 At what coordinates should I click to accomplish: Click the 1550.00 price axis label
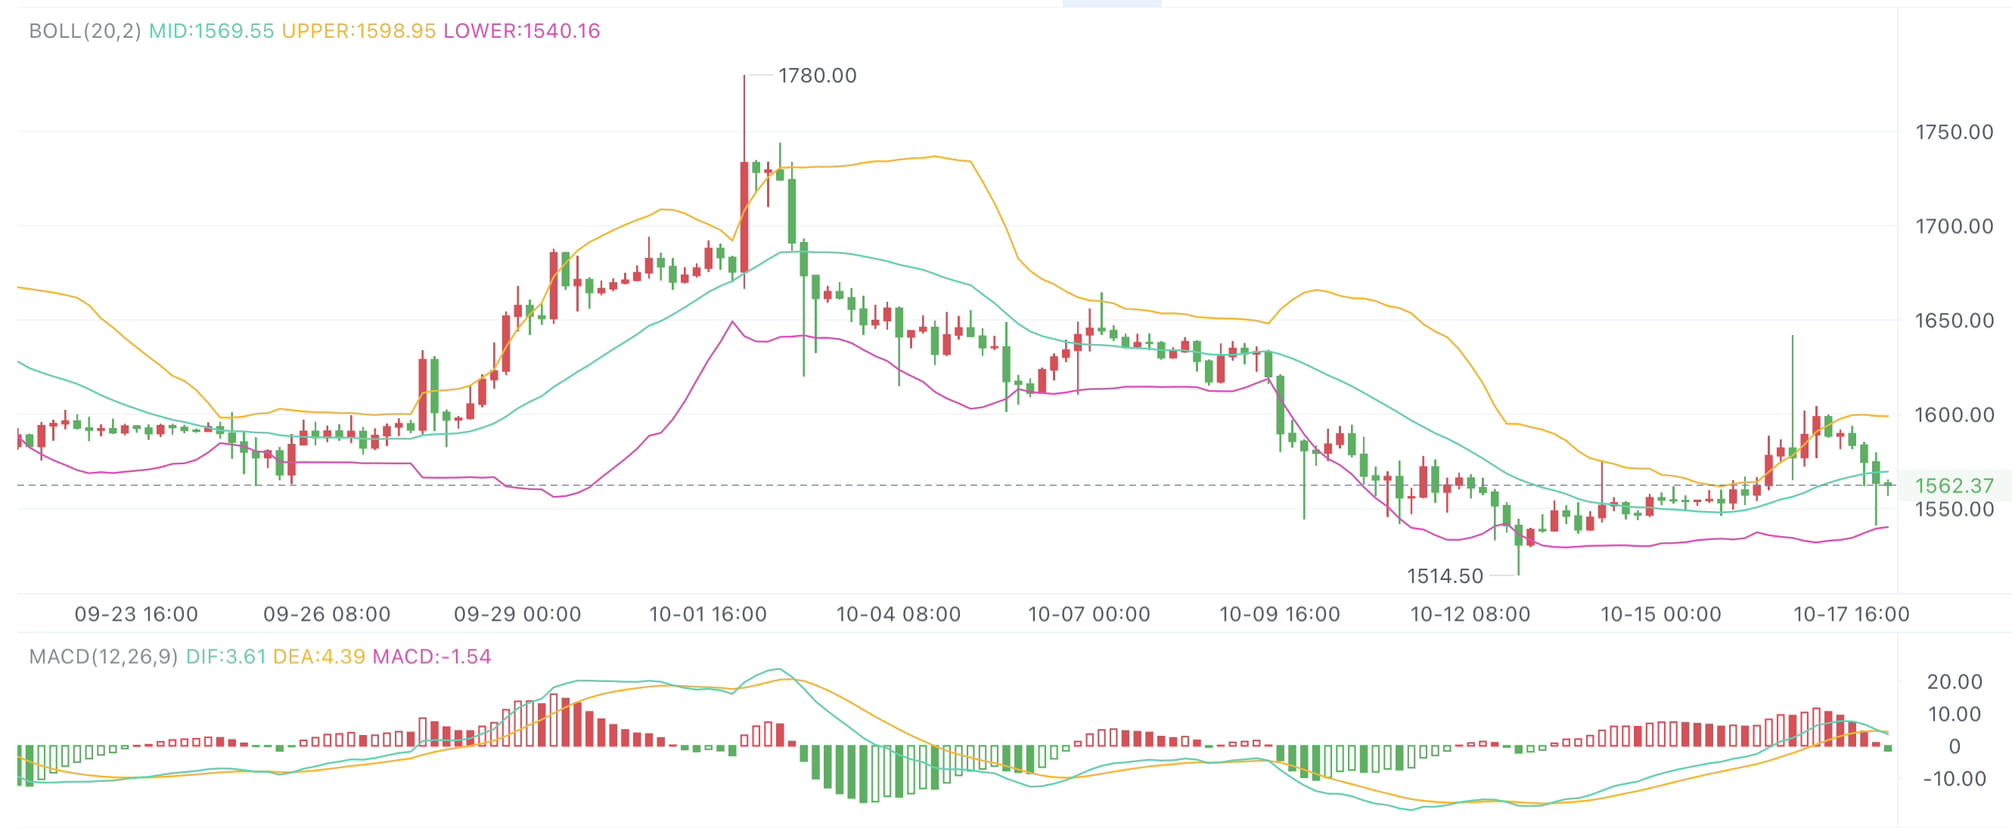click(1954, 509)
